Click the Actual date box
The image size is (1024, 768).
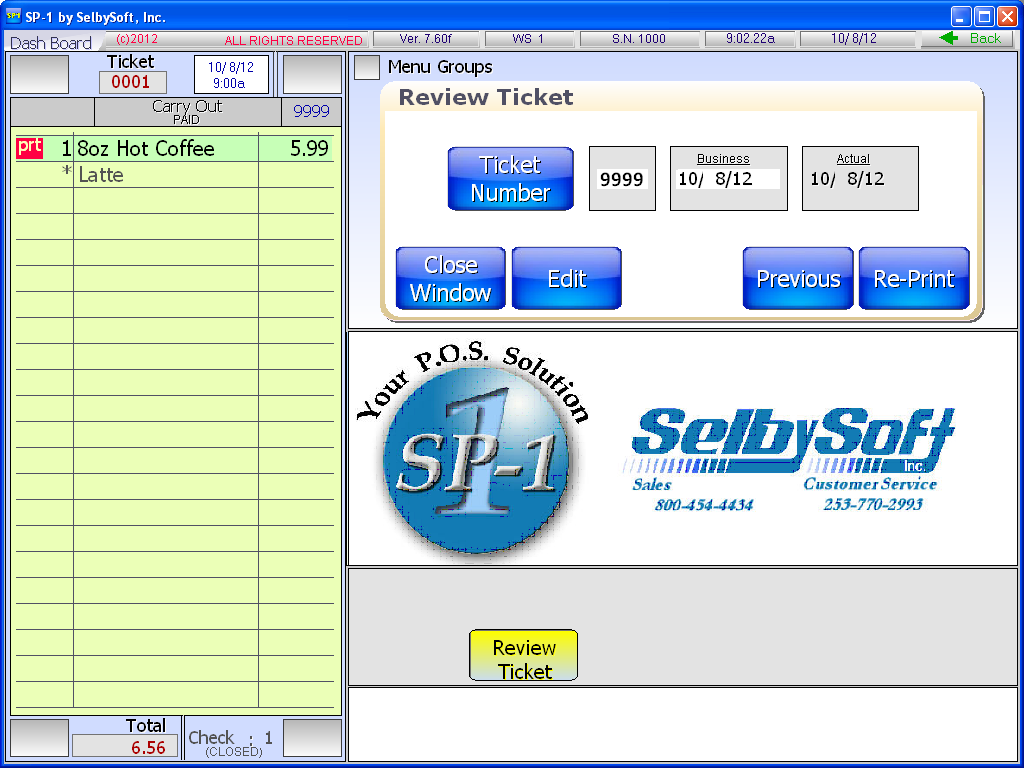coord(860,178)
